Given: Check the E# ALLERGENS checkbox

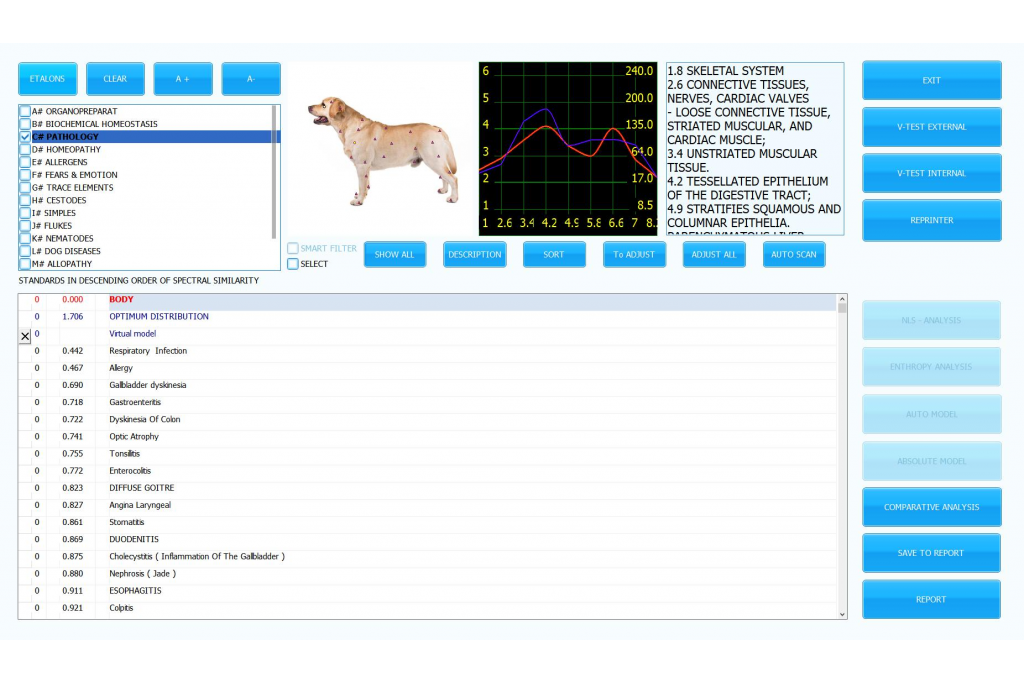Looking at the screenshot, I should [x=25, y=162].
